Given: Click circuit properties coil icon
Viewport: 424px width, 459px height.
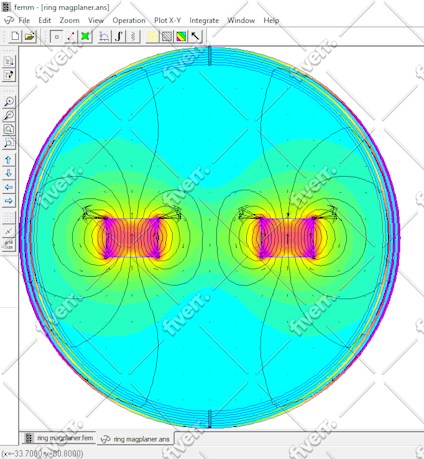Looking at the screenshot, I should tap(133, 36).
